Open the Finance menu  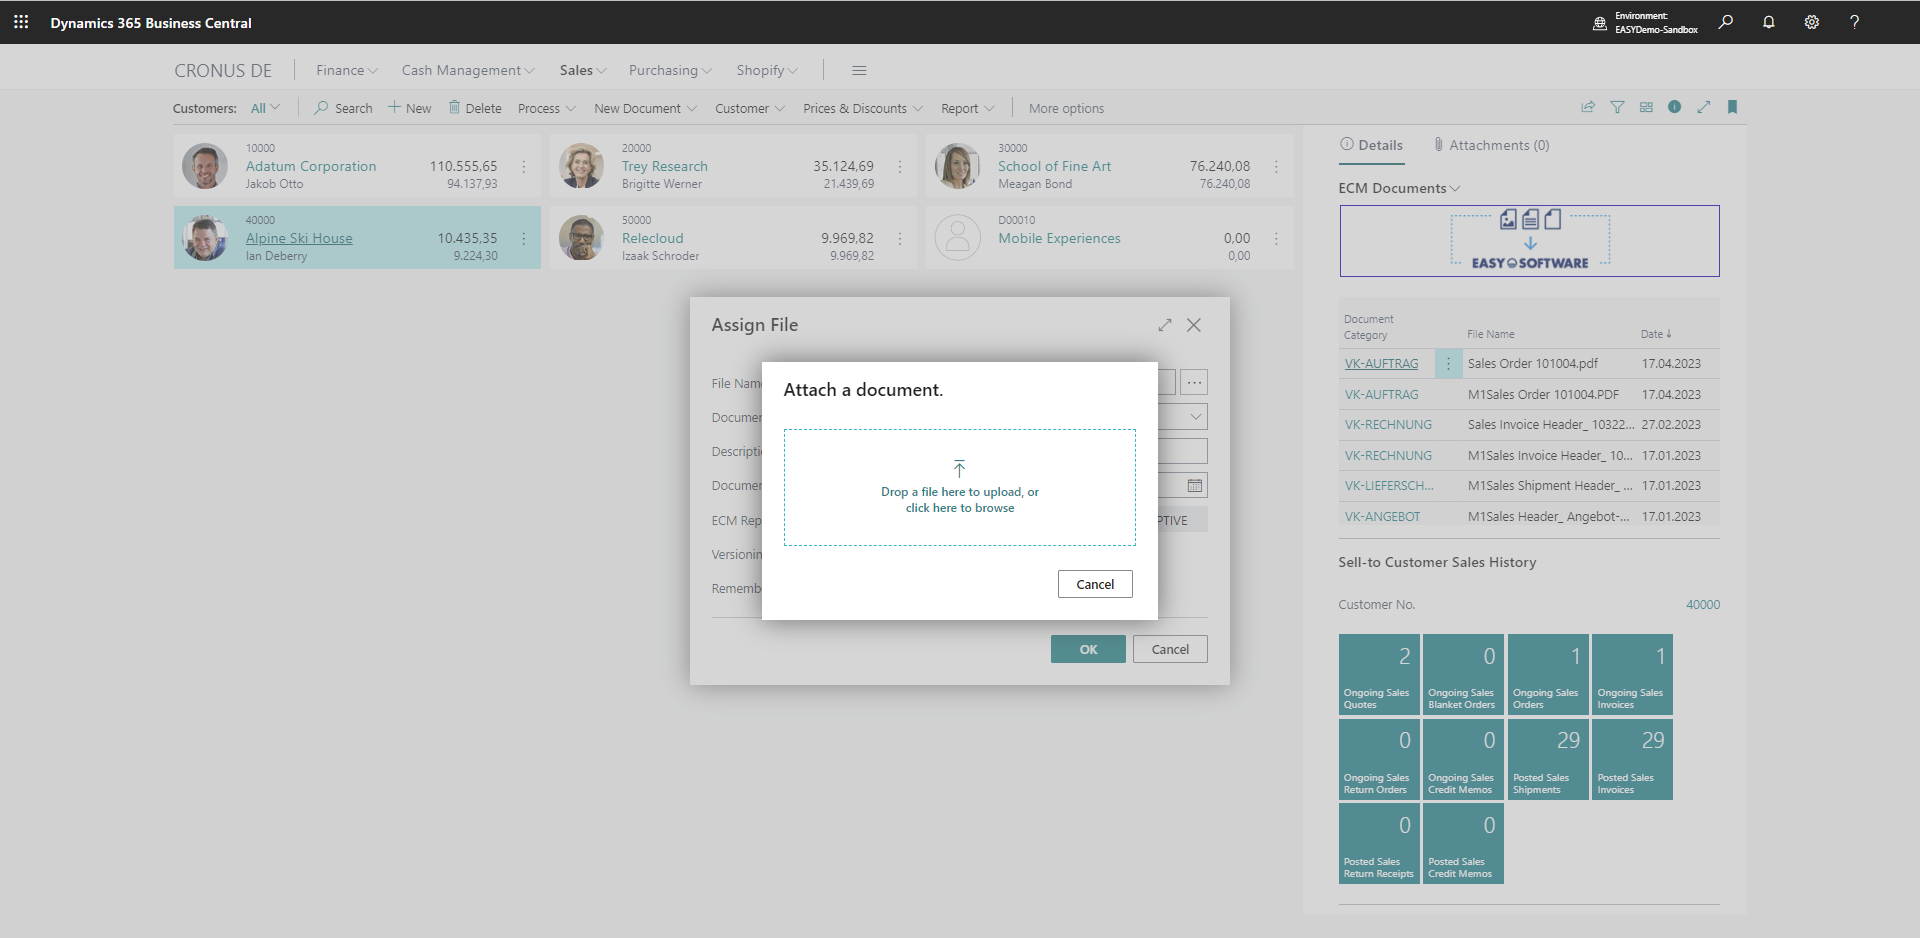[346, 70]
